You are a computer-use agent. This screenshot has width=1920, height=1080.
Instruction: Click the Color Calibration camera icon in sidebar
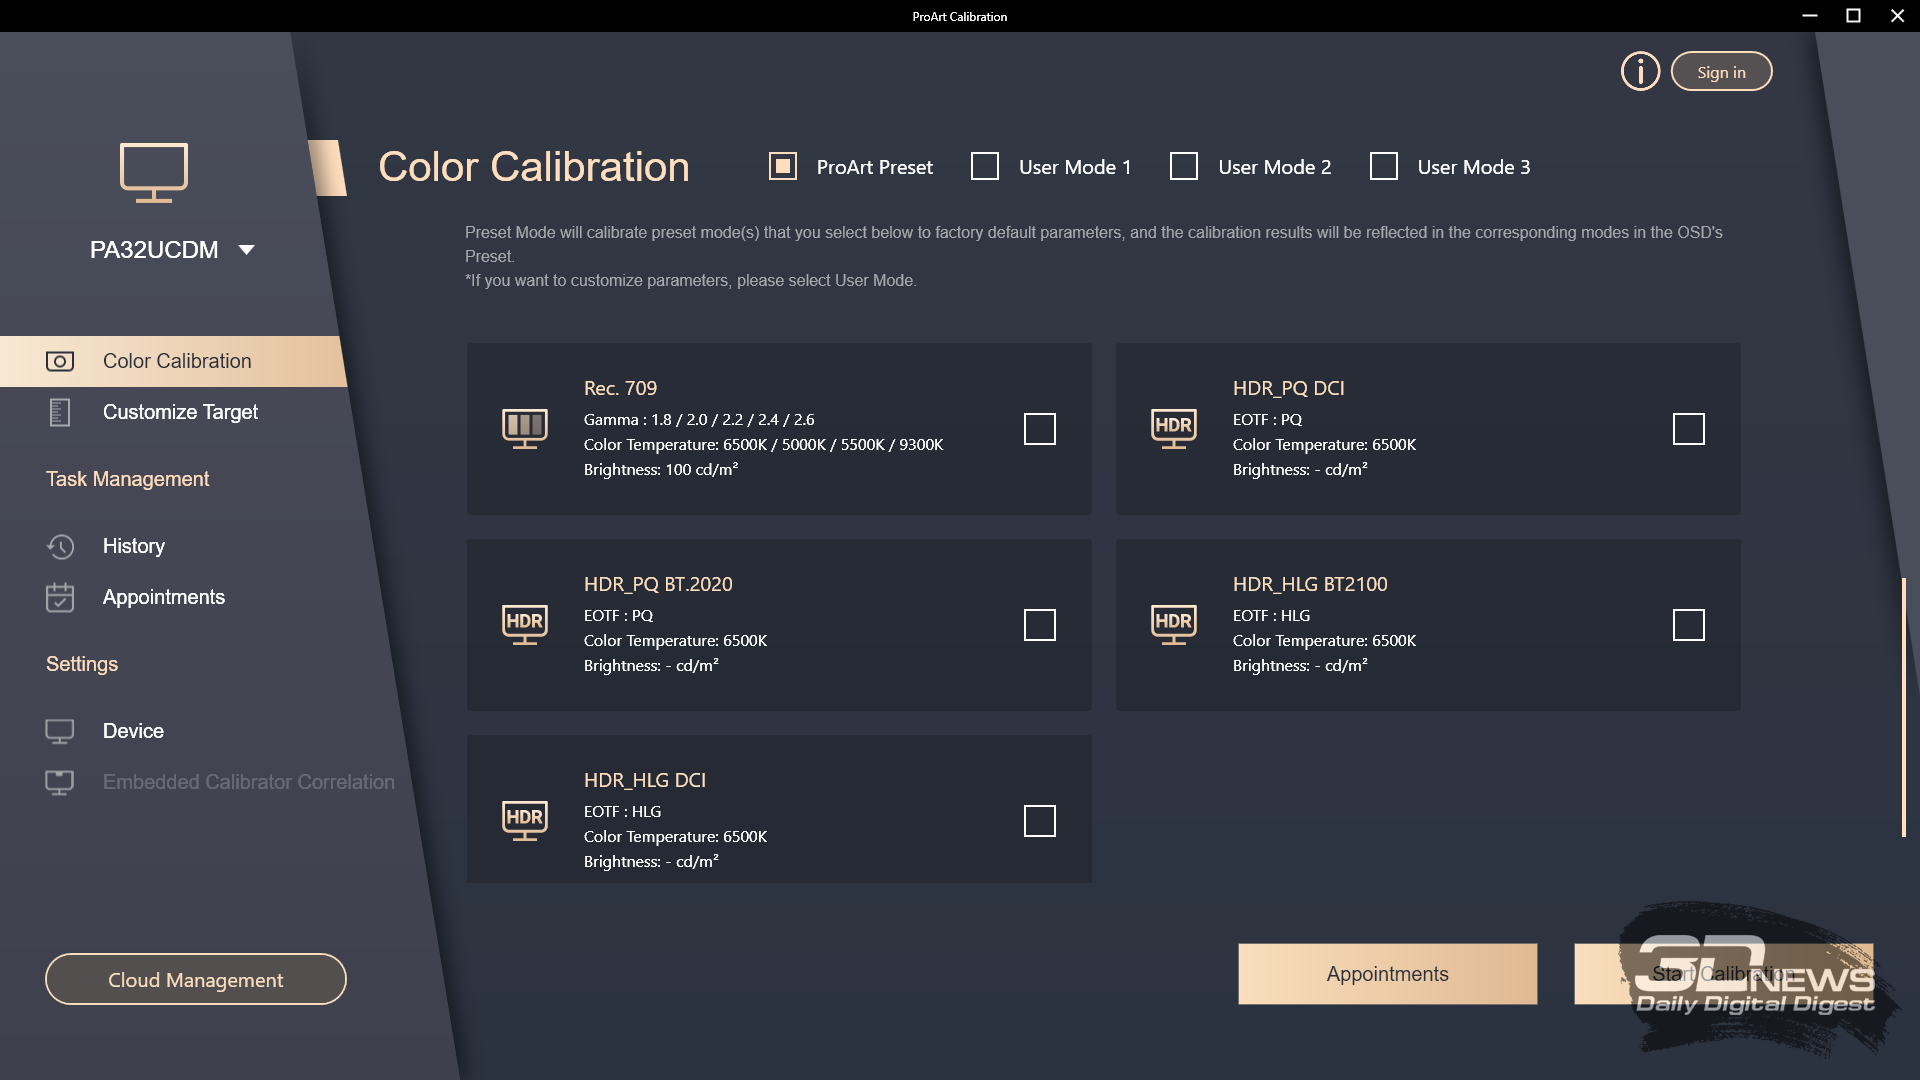click(60, 361)
